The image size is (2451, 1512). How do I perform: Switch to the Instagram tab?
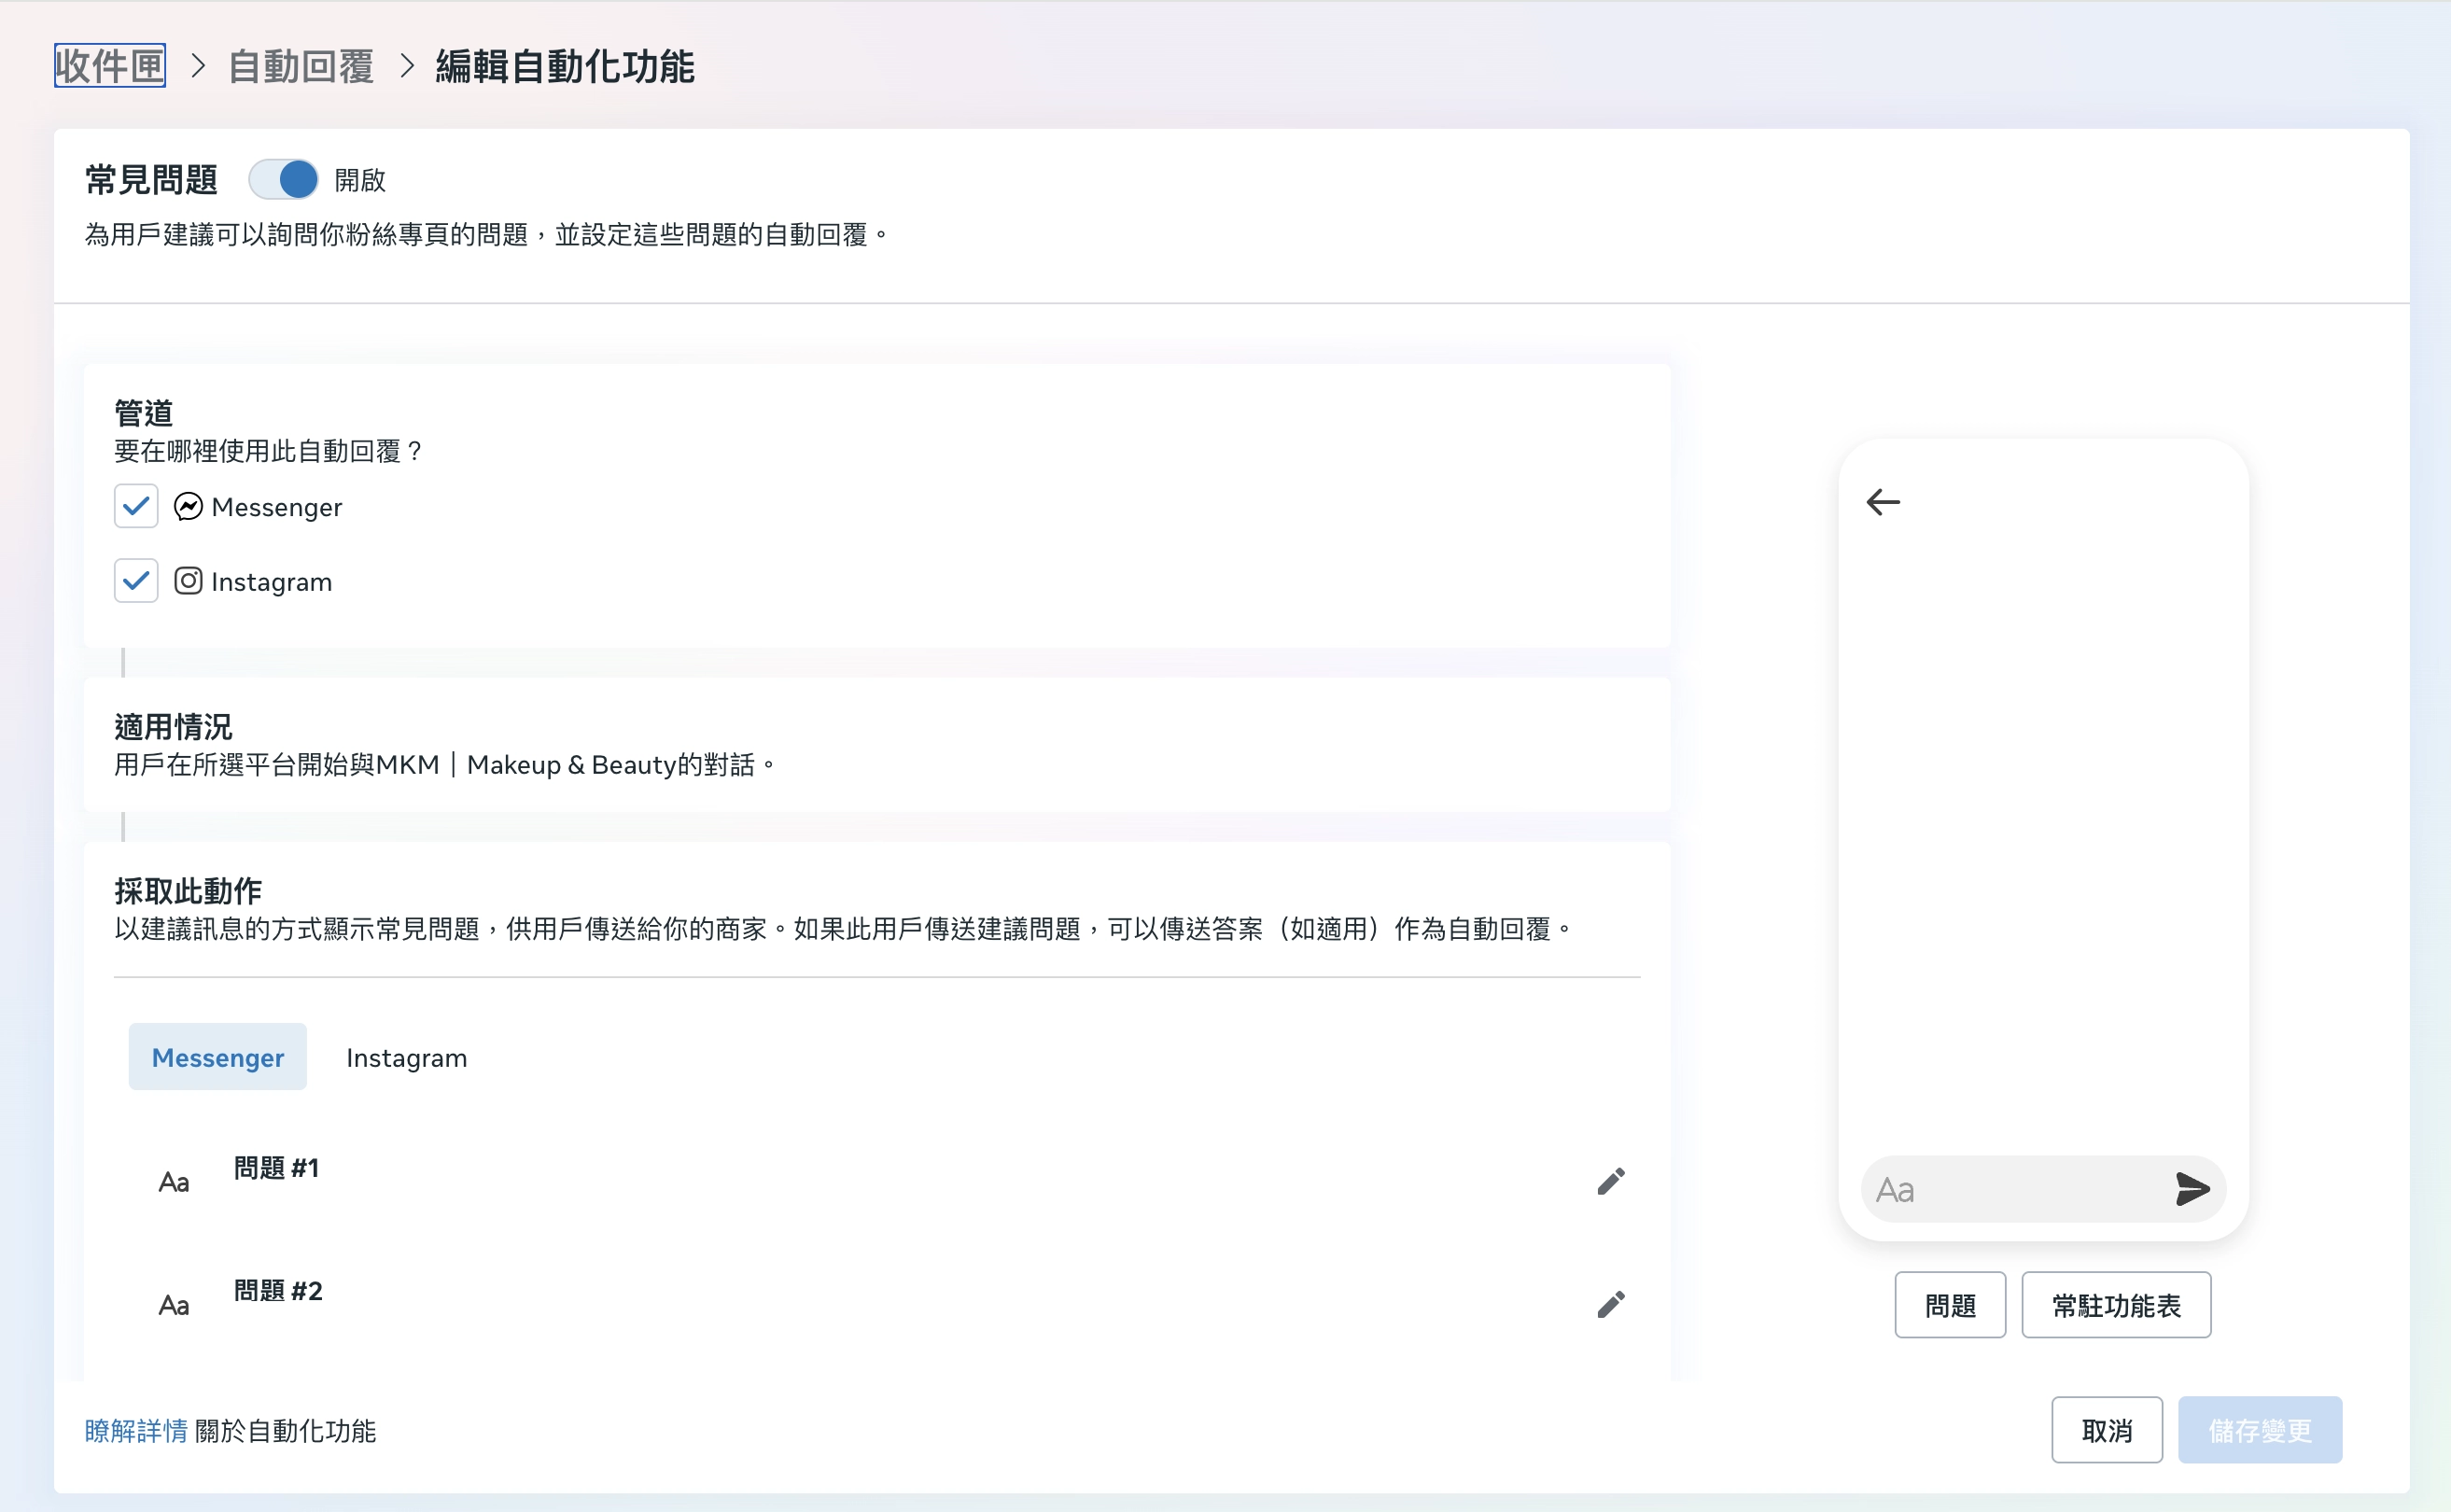[406, 1057]
